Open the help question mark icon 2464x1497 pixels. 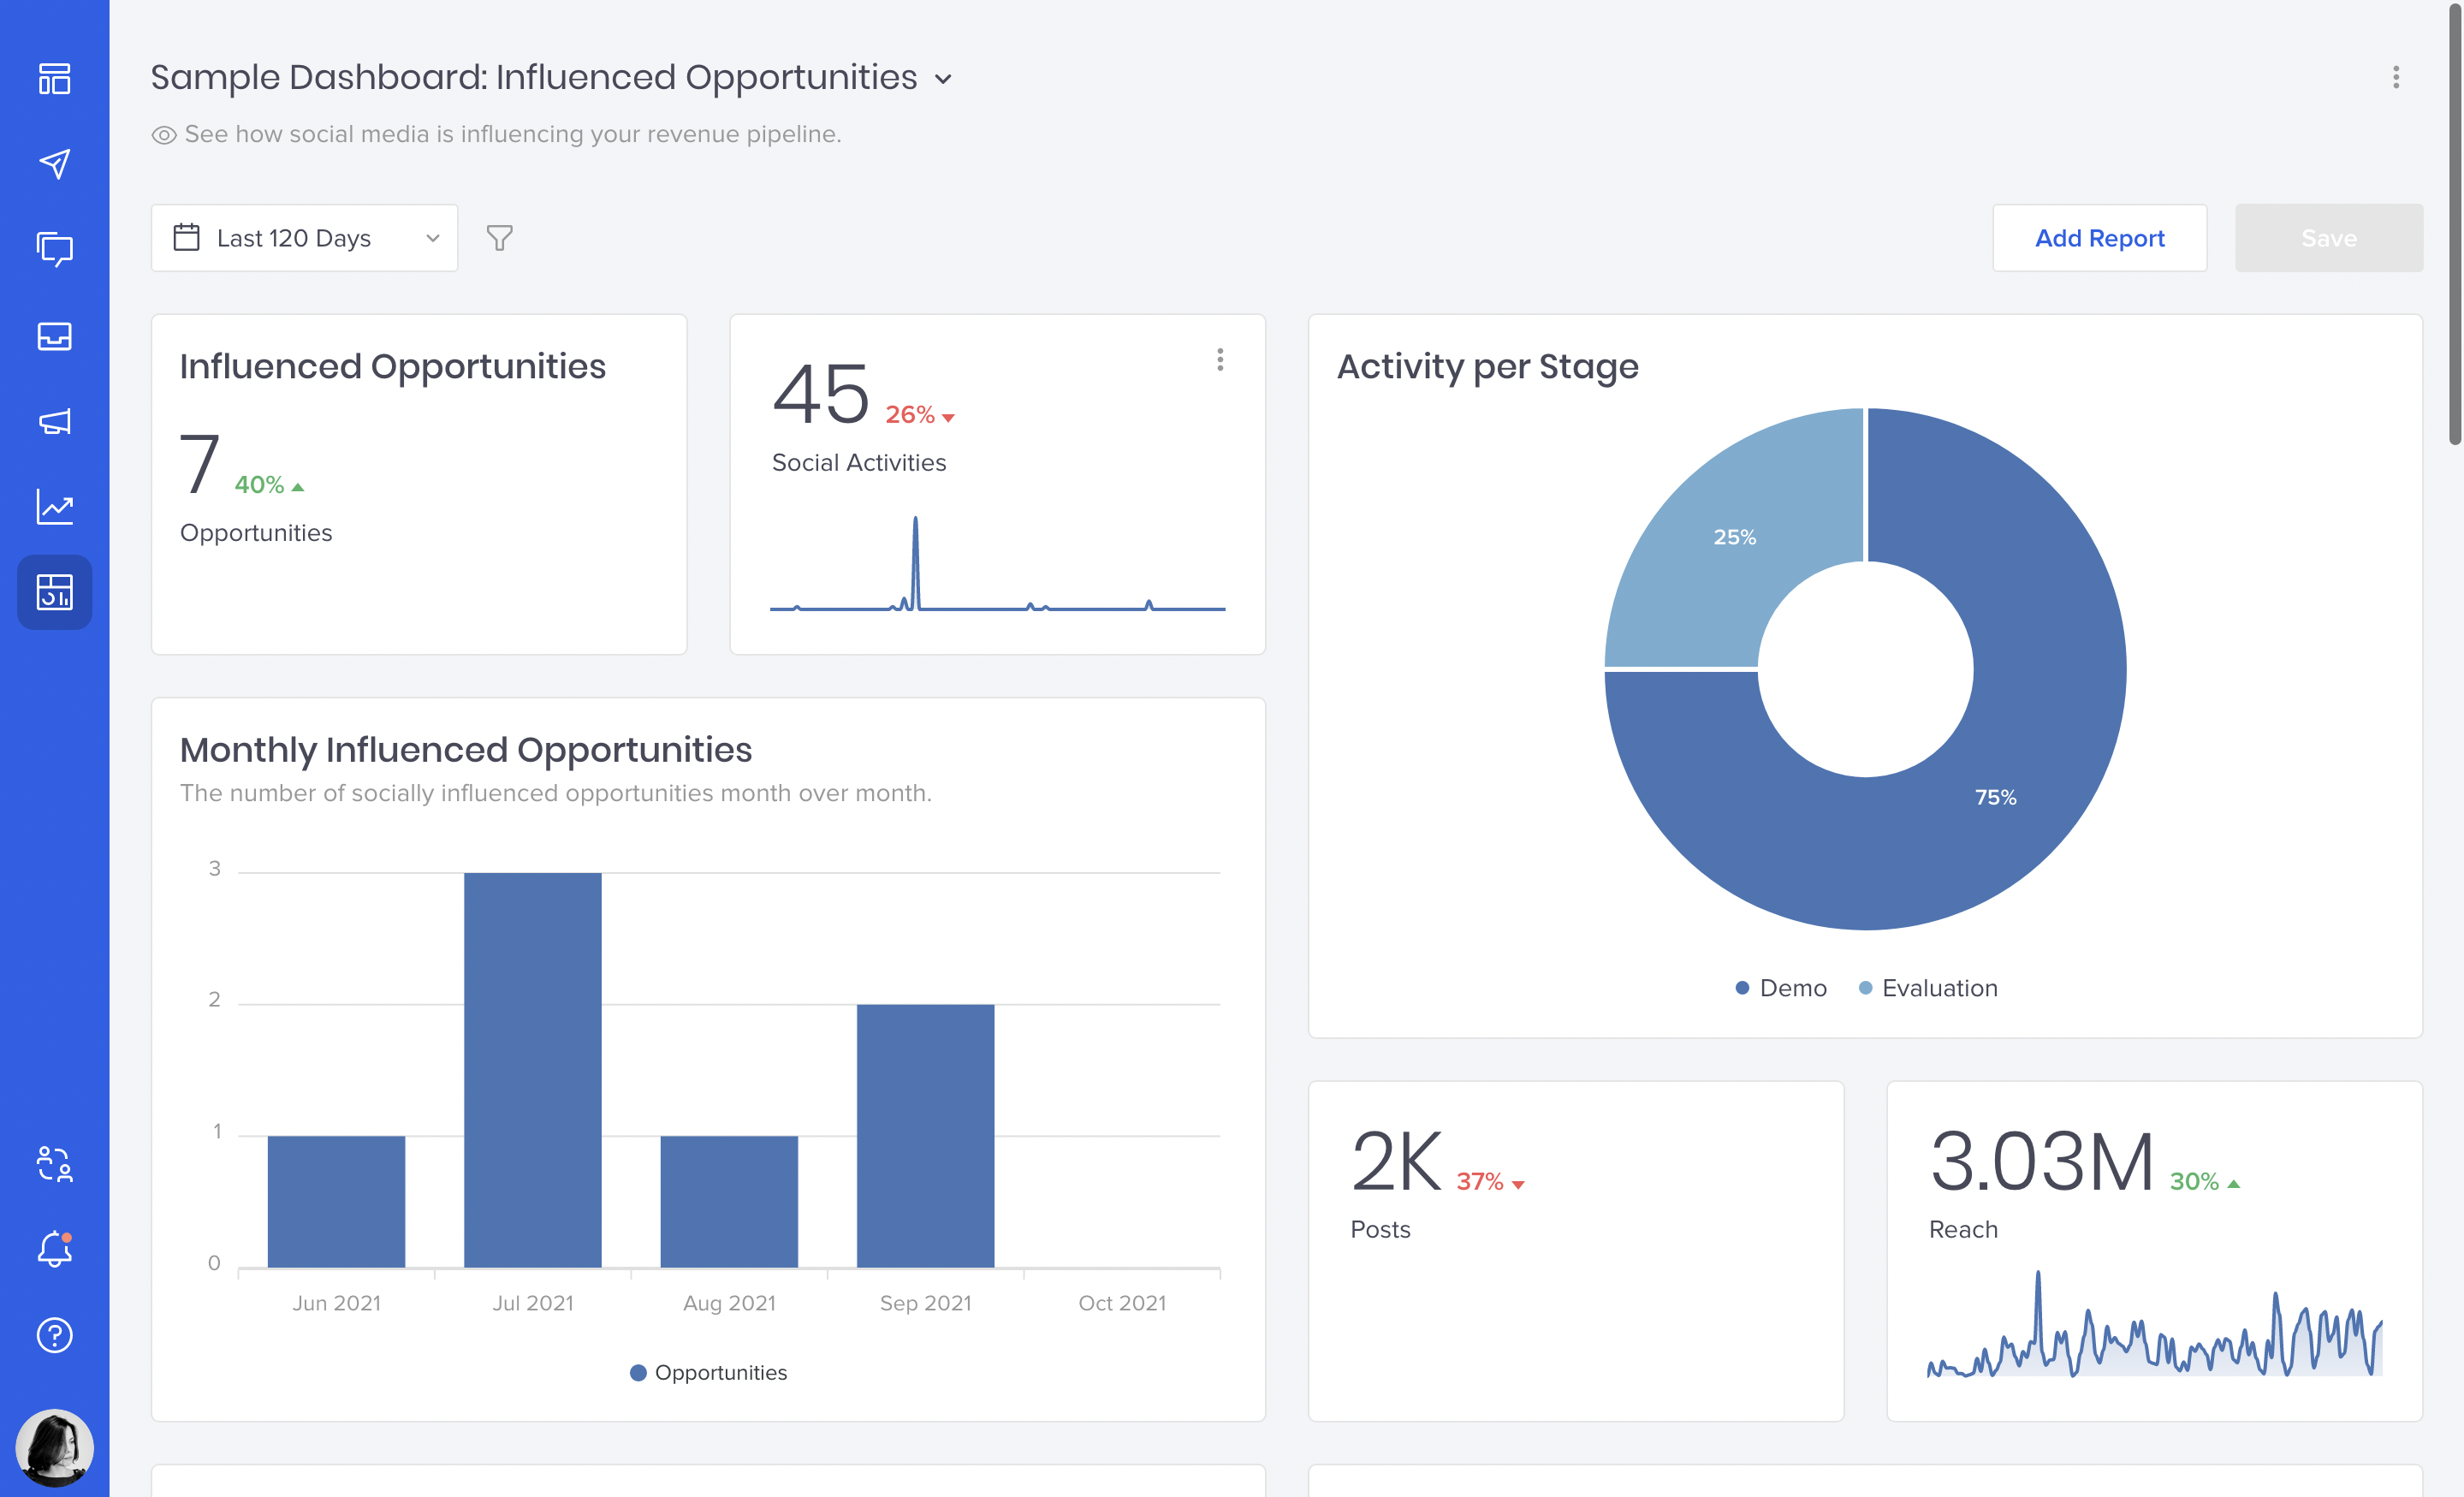(54, 1335)
